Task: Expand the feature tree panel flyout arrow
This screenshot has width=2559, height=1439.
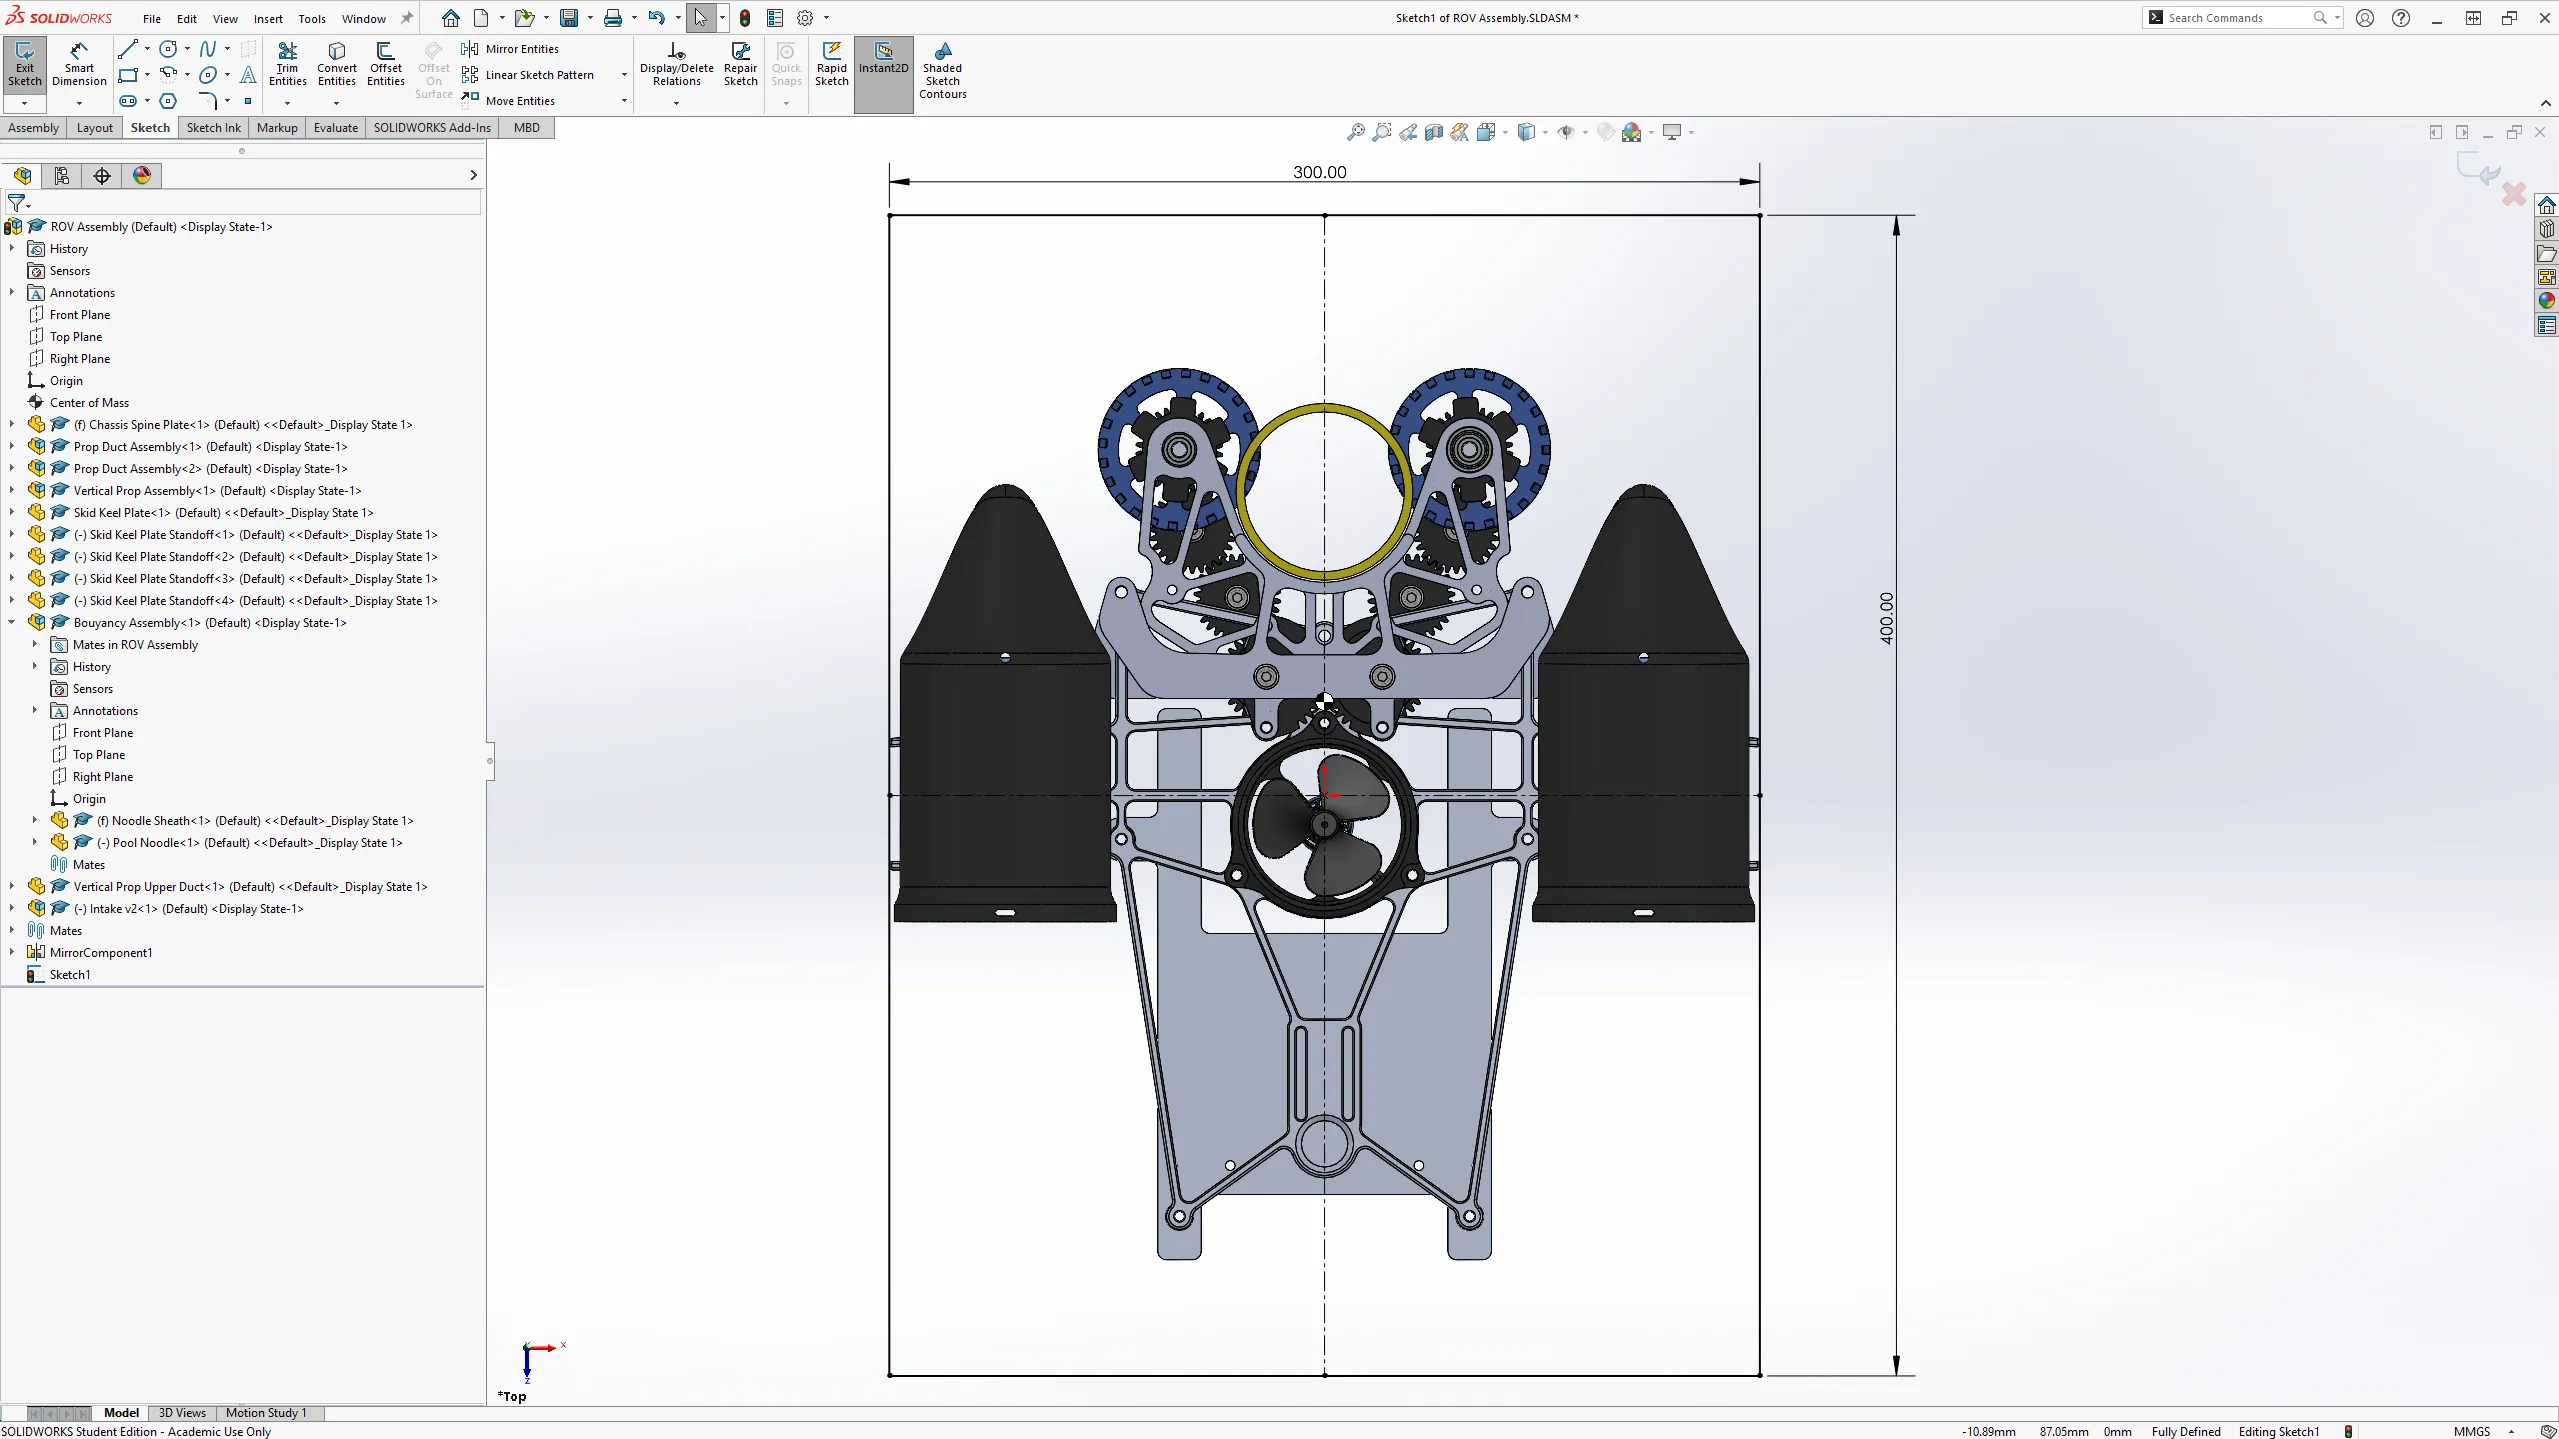Action: pyautogui.click(x=473, y=176)
